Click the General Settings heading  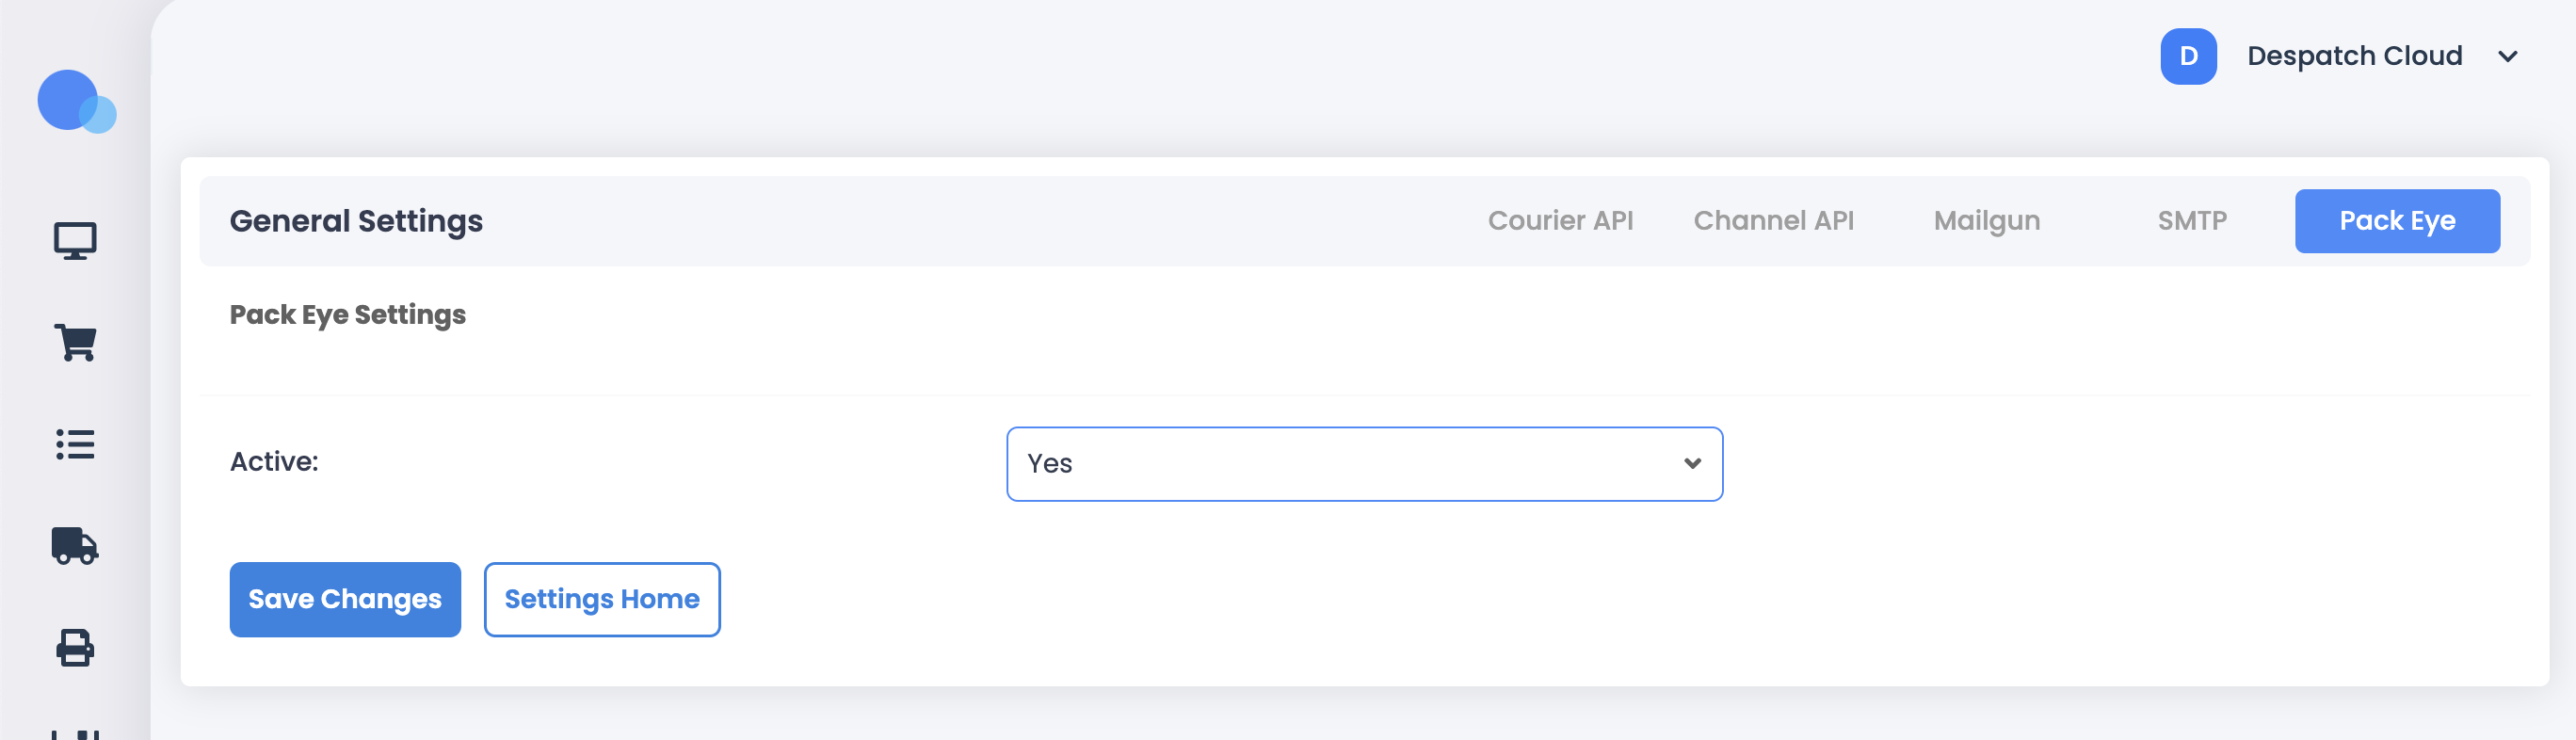coord(356,221)
